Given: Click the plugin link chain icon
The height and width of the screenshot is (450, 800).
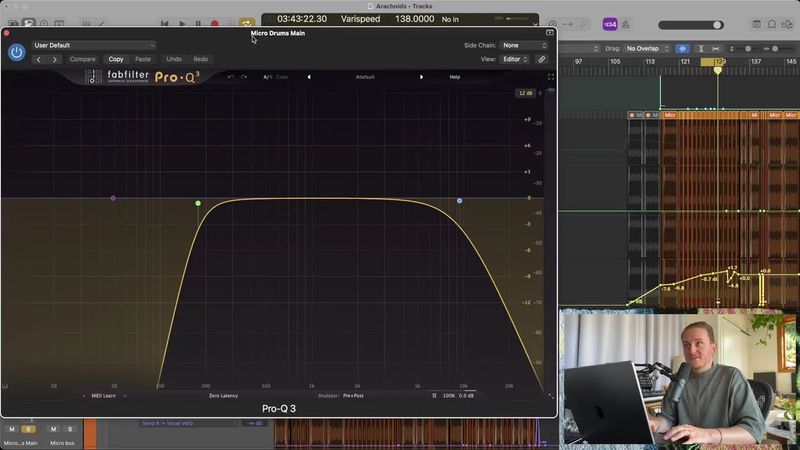Looking at the screenshot, I should tap(542, 59).
